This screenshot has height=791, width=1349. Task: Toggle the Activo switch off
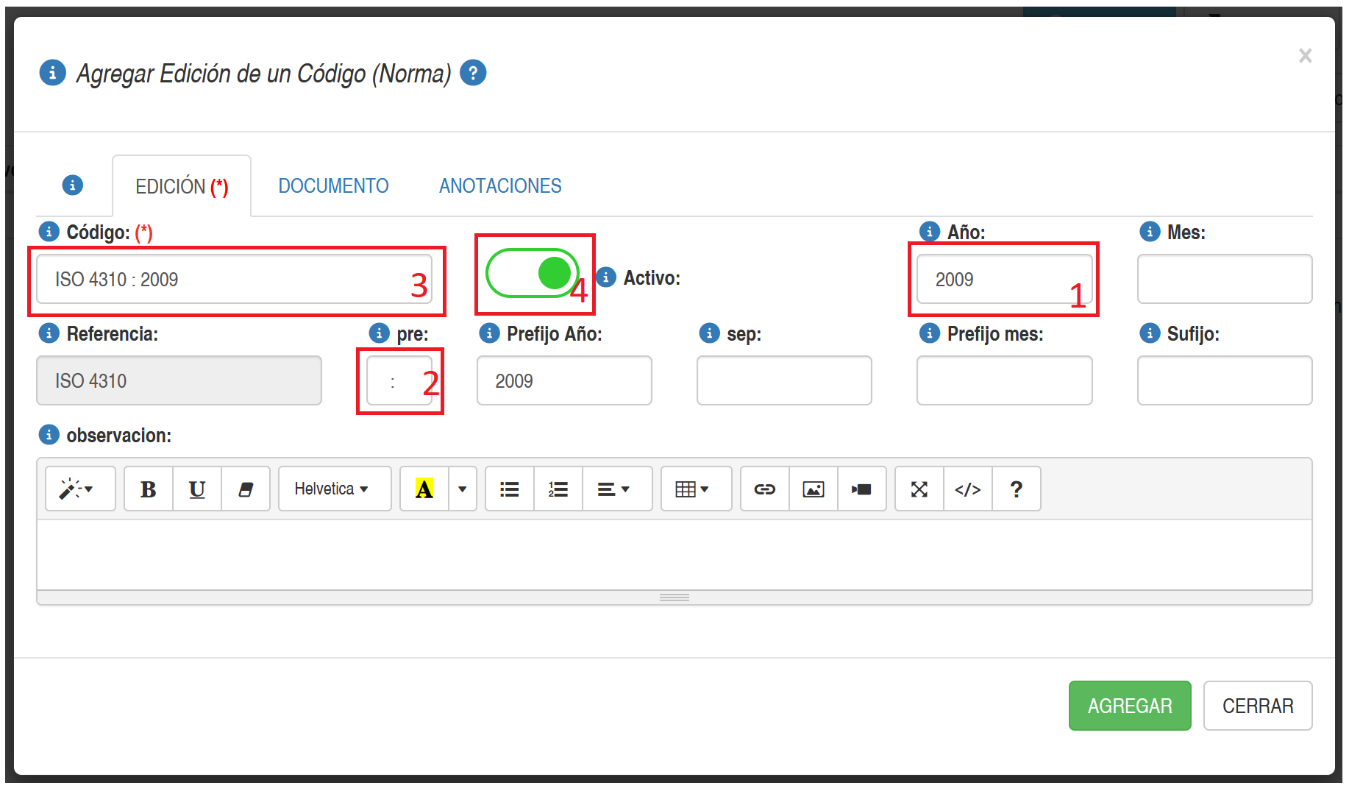[x=533, y=273]
